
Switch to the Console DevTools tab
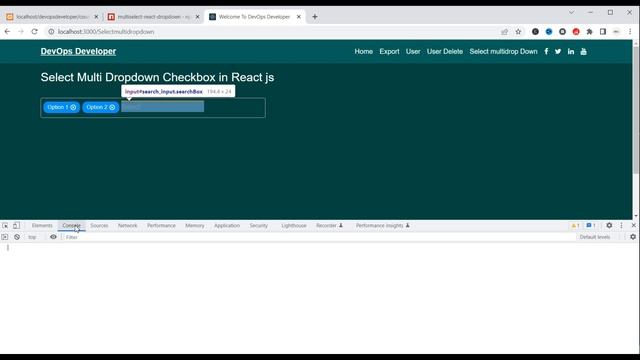coord(71,225)
